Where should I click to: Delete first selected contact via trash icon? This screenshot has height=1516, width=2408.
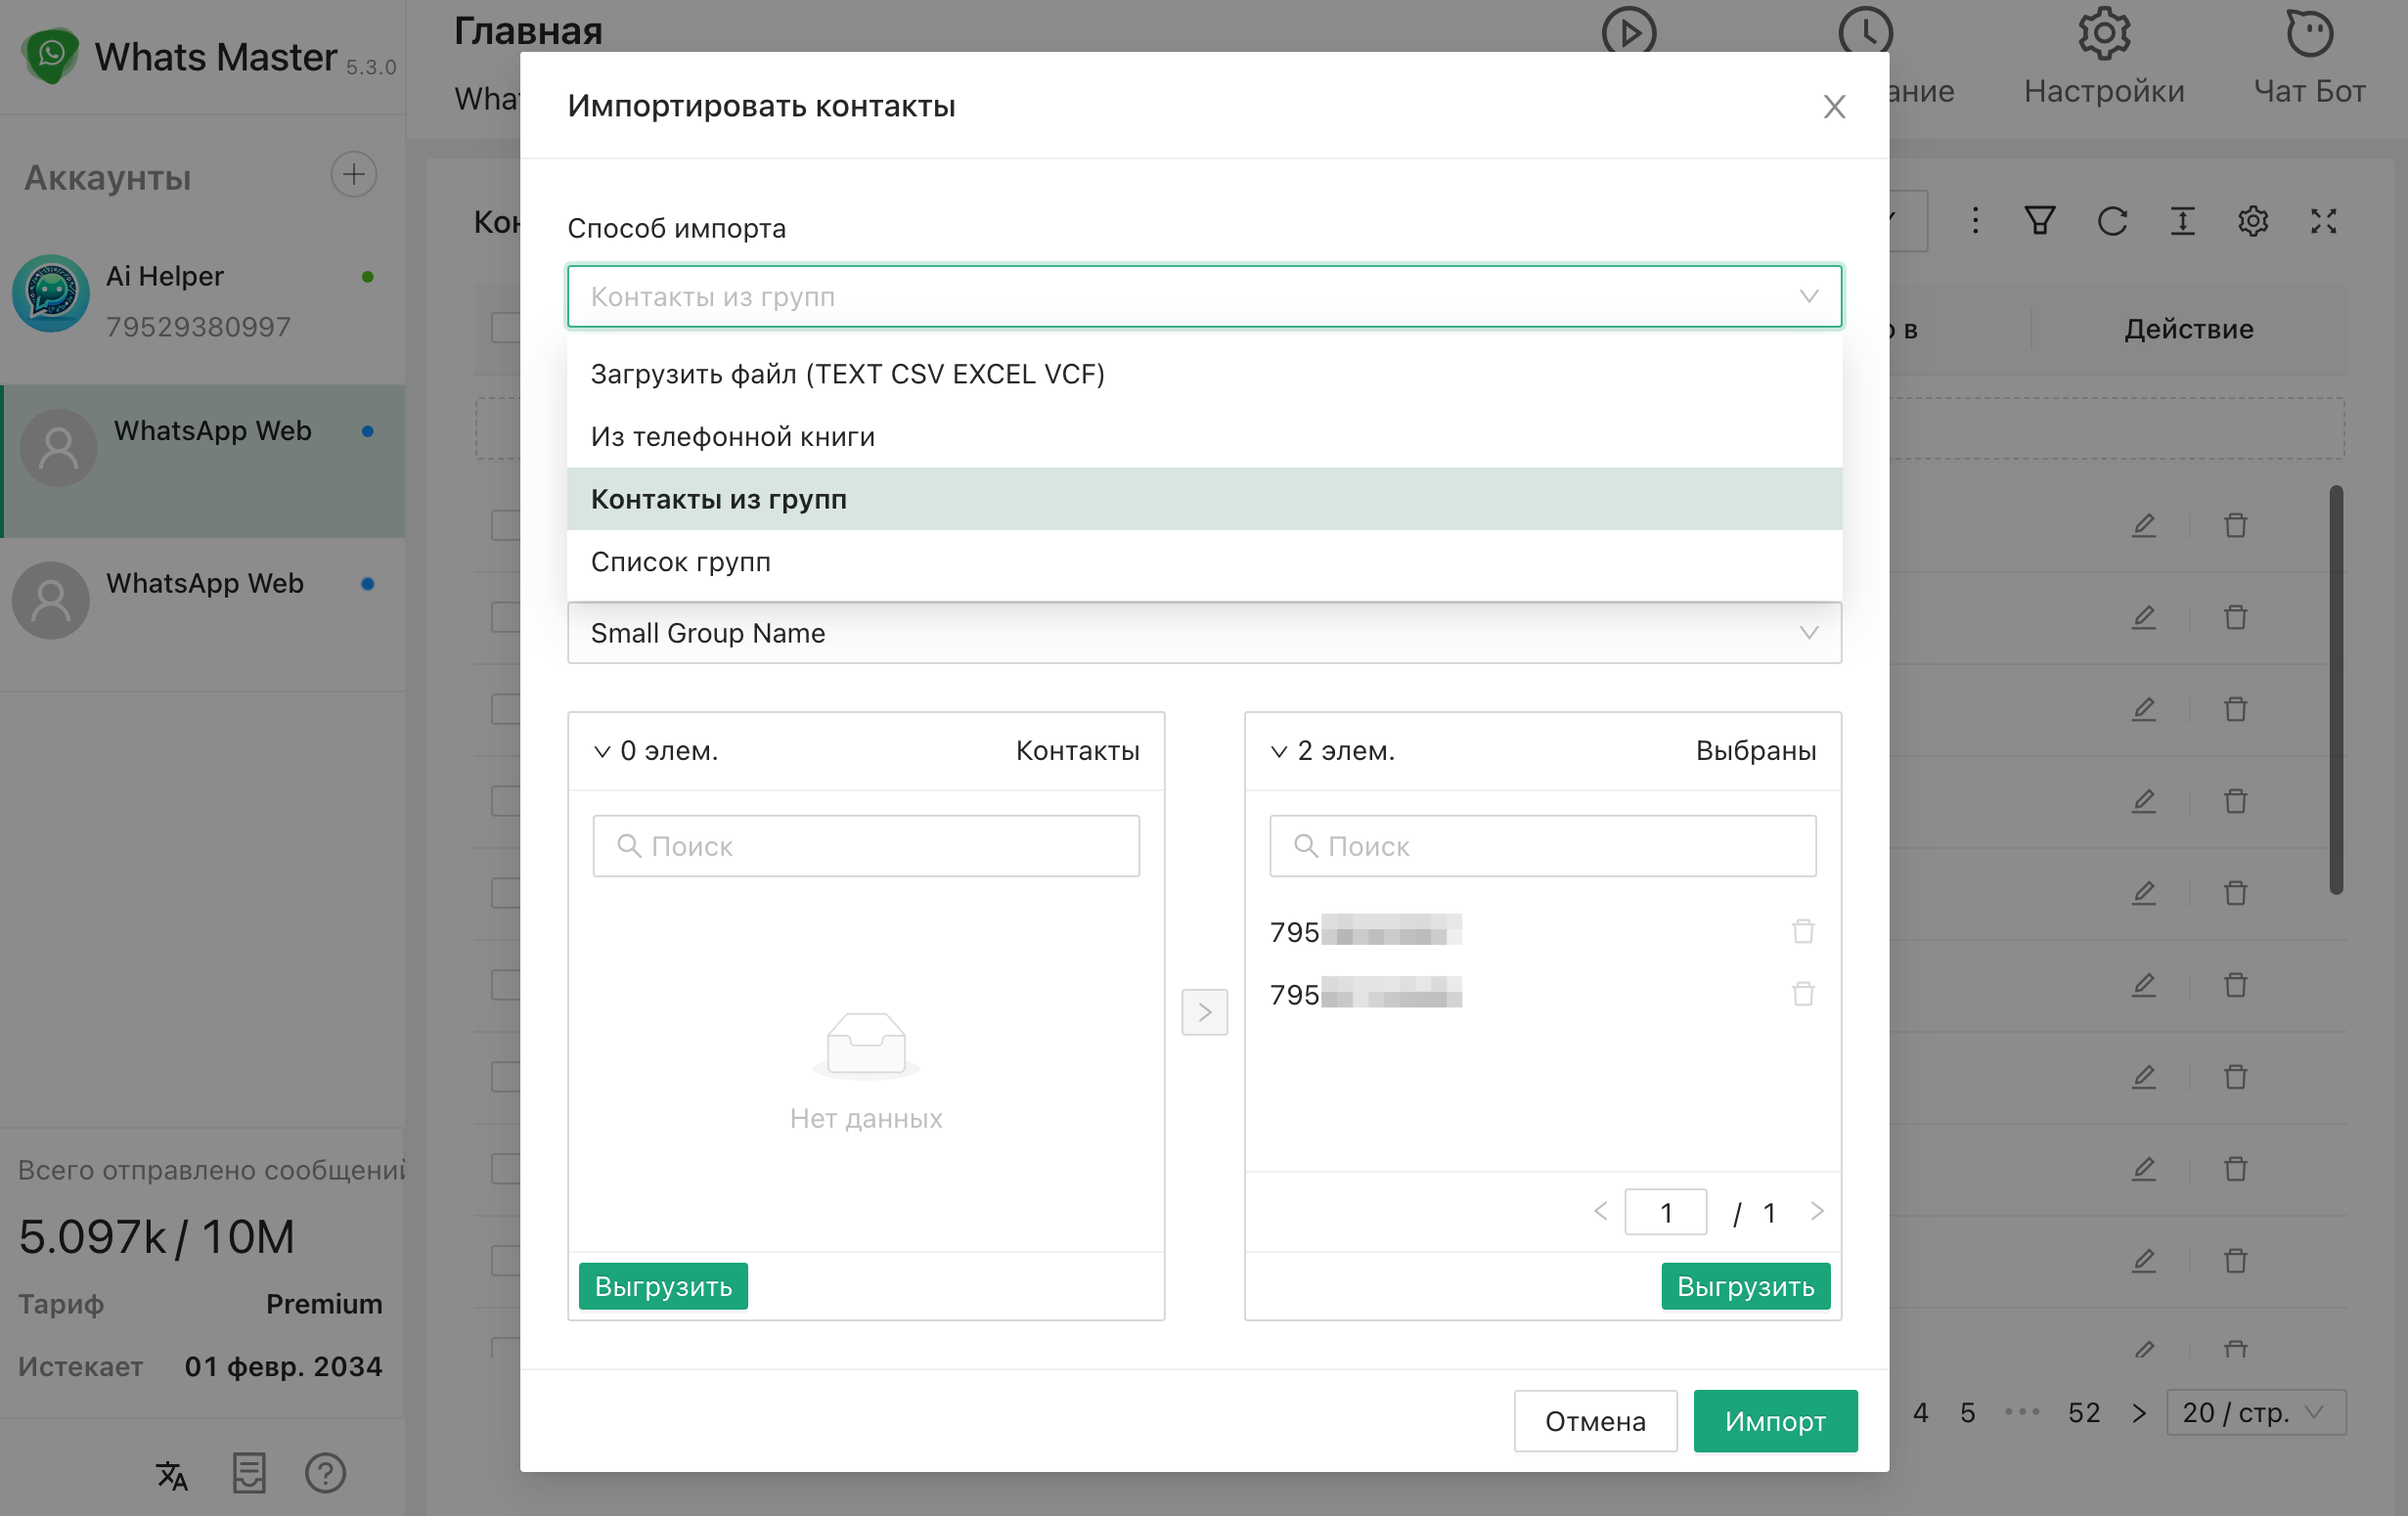click(x=1802, y=931)
